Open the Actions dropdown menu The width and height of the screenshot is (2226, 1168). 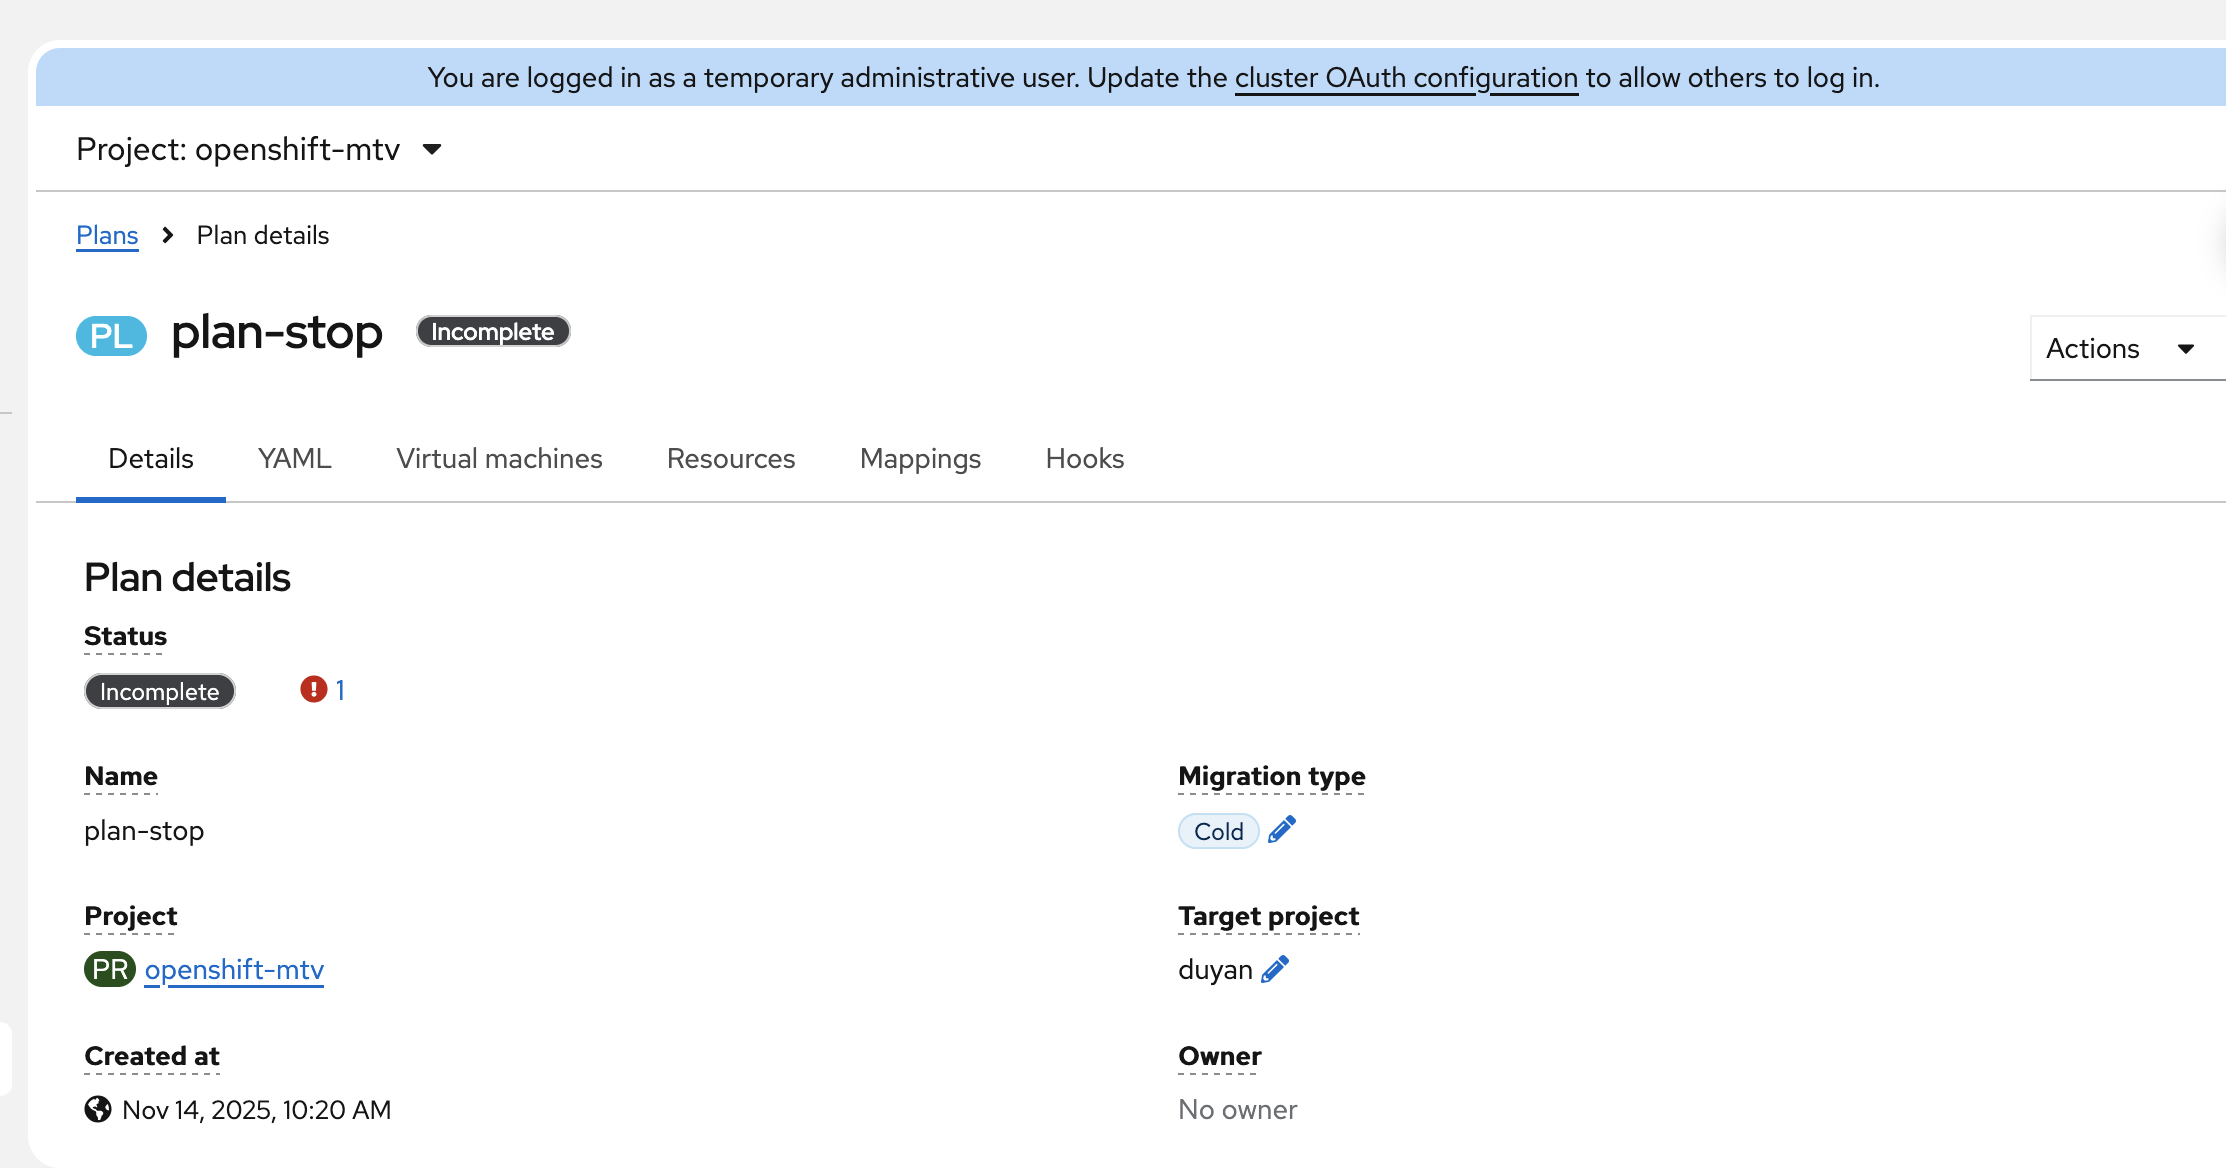tap(2092, 348)
